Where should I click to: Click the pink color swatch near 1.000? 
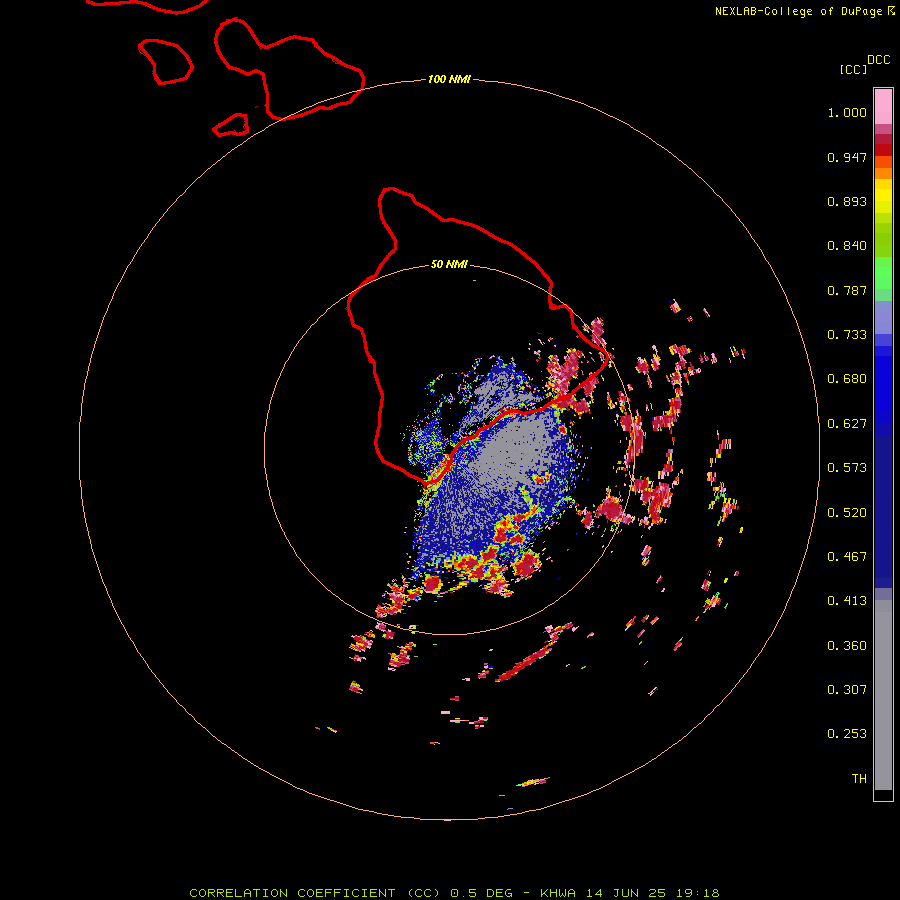click(883, 107)
